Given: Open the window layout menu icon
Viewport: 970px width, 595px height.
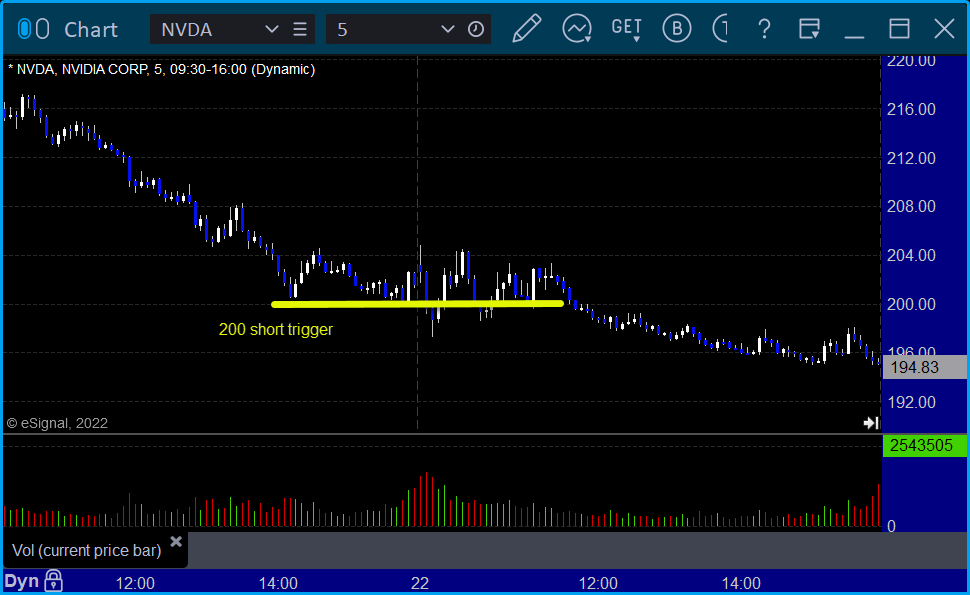Looking at the screenshot, I should pyautogui.click(x=809, y=29).
